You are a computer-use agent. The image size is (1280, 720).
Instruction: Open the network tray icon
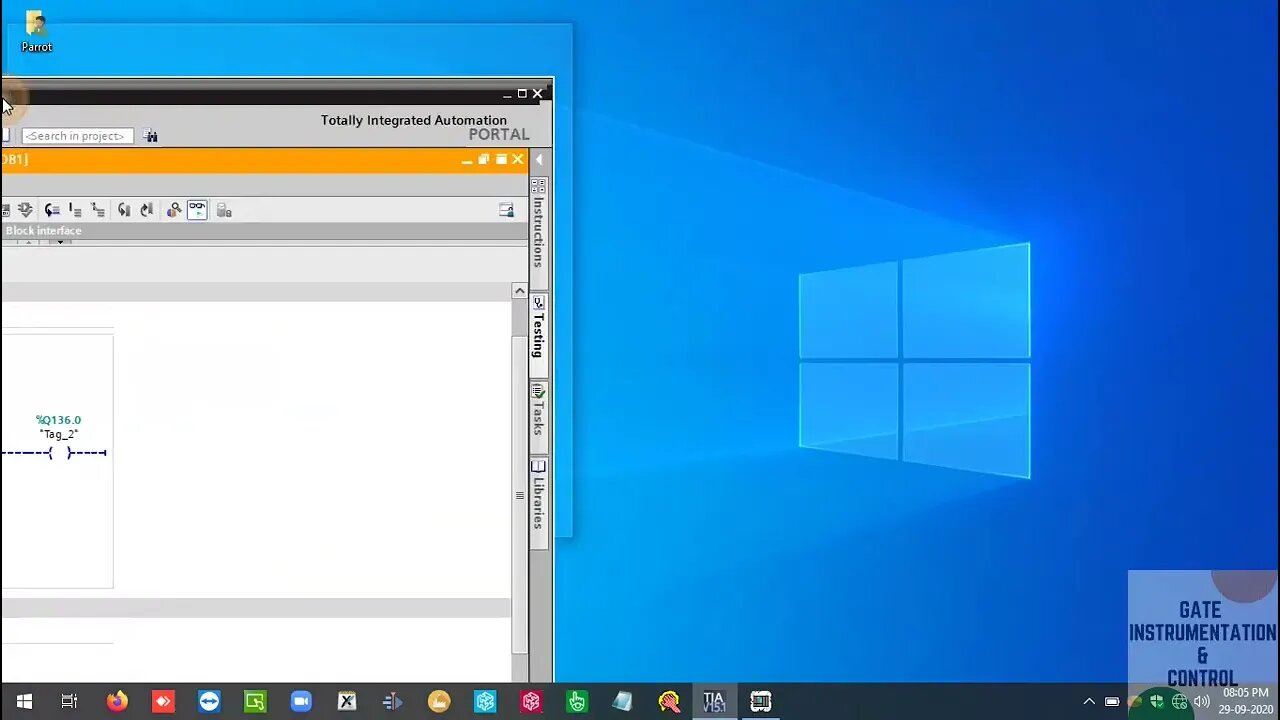click(1180, 702)
